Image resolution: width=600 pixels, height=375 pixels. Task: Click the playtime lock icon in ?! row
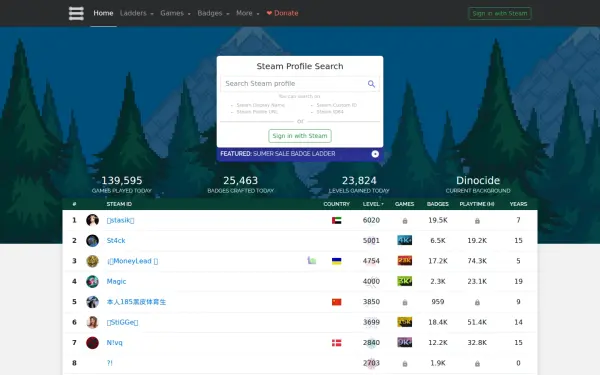[x=477, y=364]
